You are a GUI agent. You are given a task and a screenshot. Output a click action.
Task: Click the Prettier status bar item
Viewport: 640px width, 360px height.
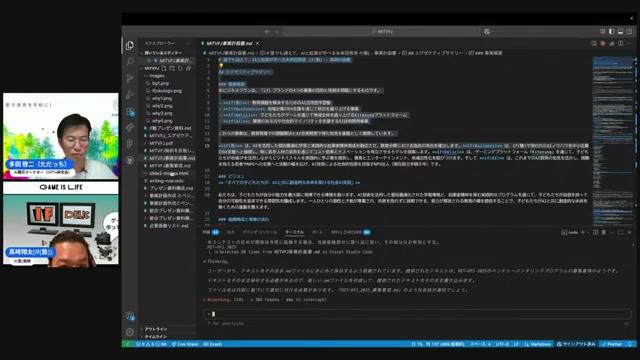(x=612, y=344)
